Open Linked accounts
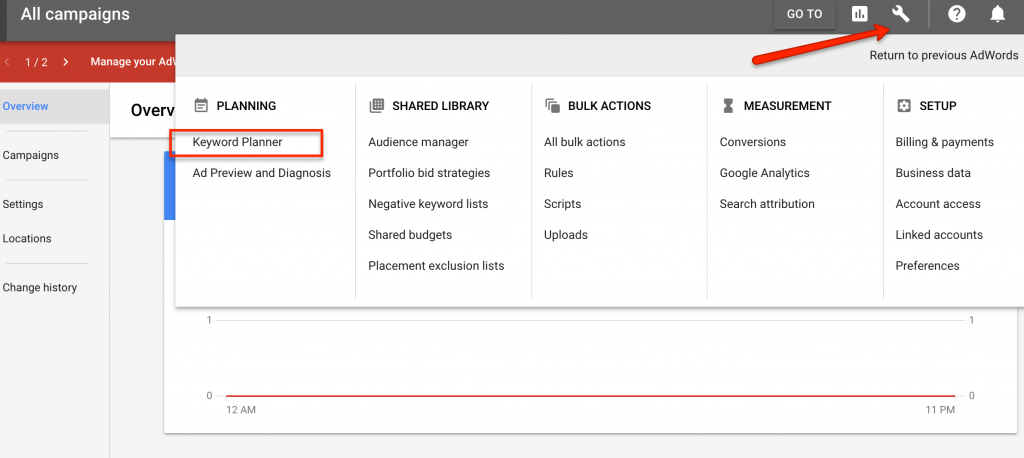This screenshot has width=1024, height=458. coord(939,235)
